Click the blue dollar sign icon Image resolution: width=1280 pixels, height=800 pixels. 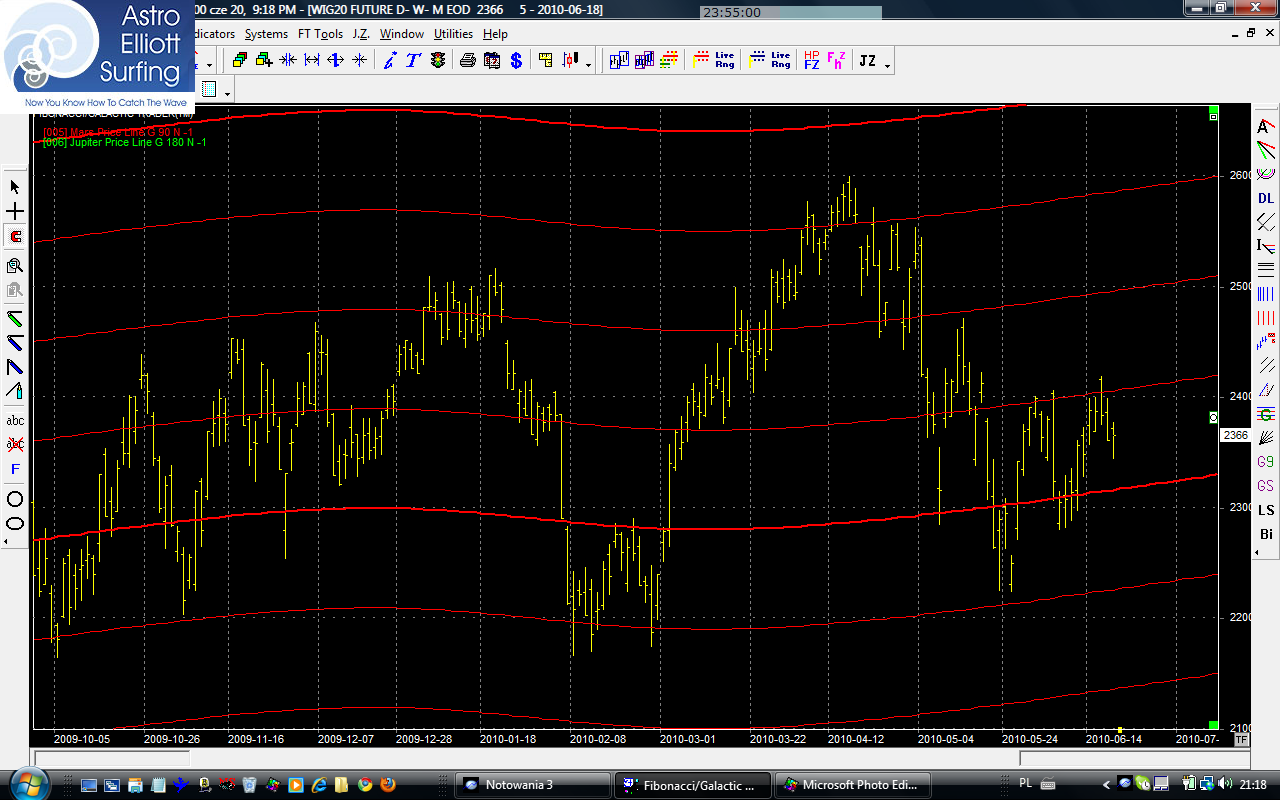click(x=516, y=60)
